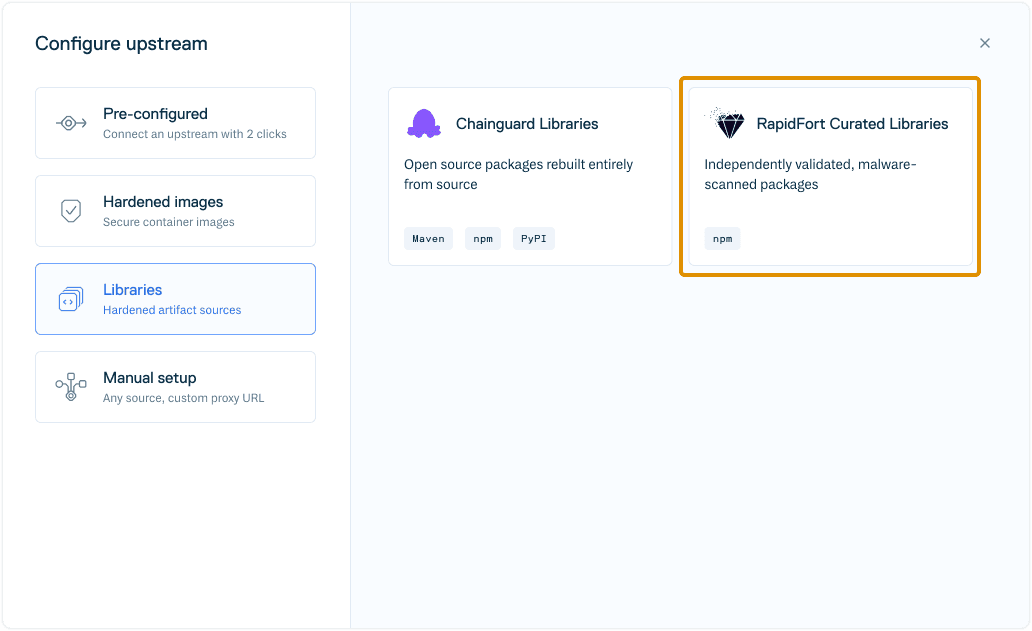This screenshot has width=1032, height=631.
Task: Click the 'Configure upstream' heading
Action: [x=122, y=44]
